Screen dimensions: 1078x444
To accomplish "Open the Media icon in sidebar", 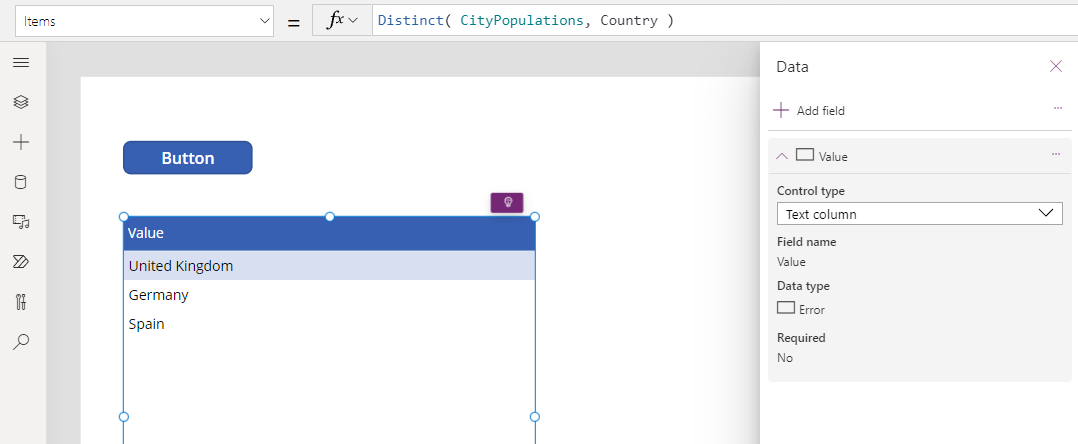I will [21, 221].
